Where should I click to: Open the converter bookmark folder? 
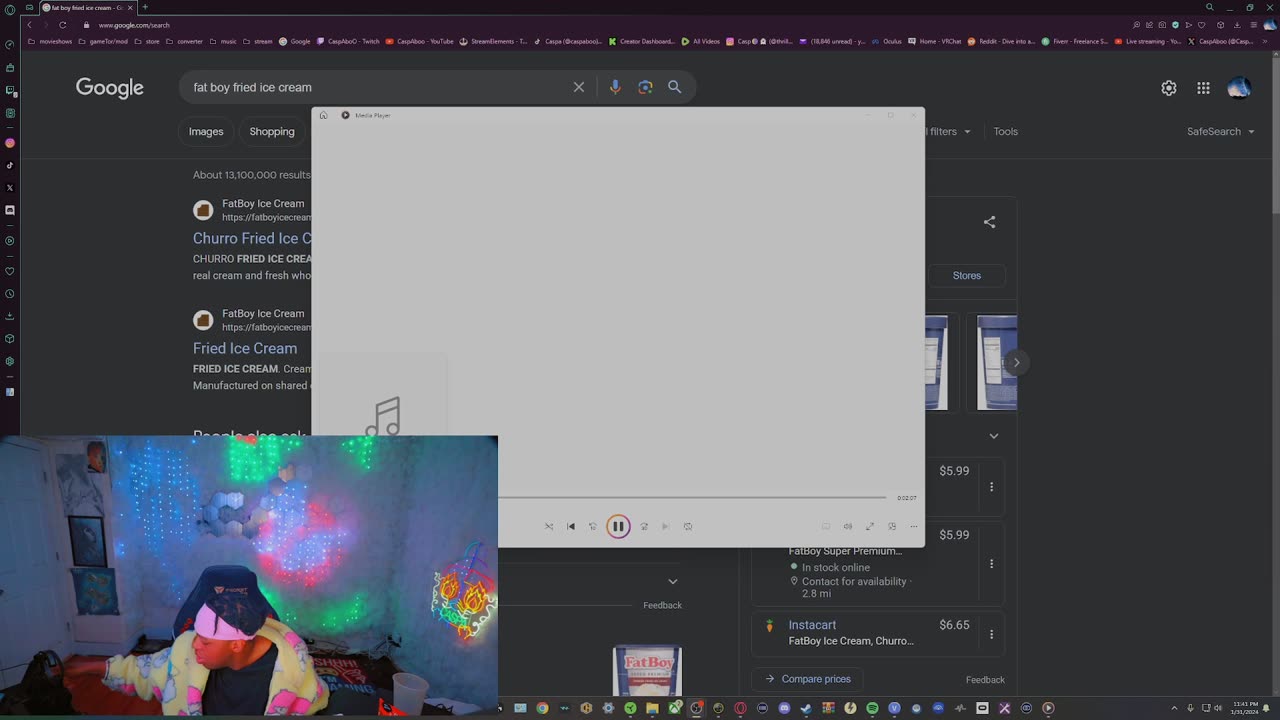tap(185, 41)
